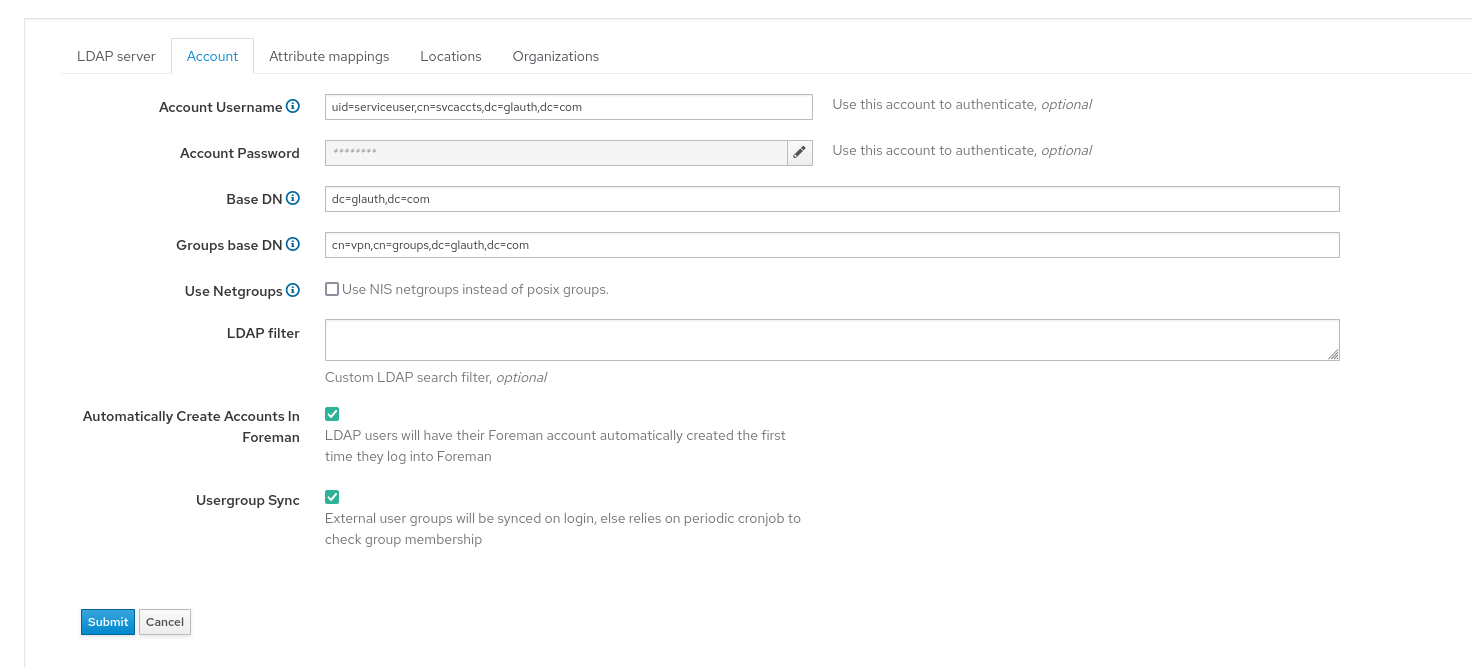This screenshot has width=1472, height=667.
Task: Select the Locations tab
Action: coord(450,56)
